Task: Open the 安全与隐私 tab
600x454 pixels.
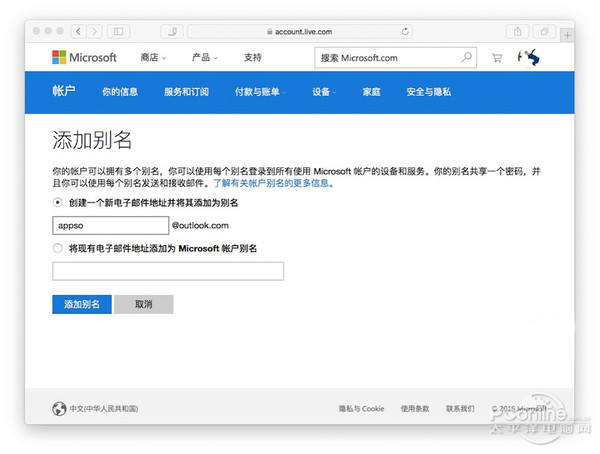Action: click(x=429, y=92)
